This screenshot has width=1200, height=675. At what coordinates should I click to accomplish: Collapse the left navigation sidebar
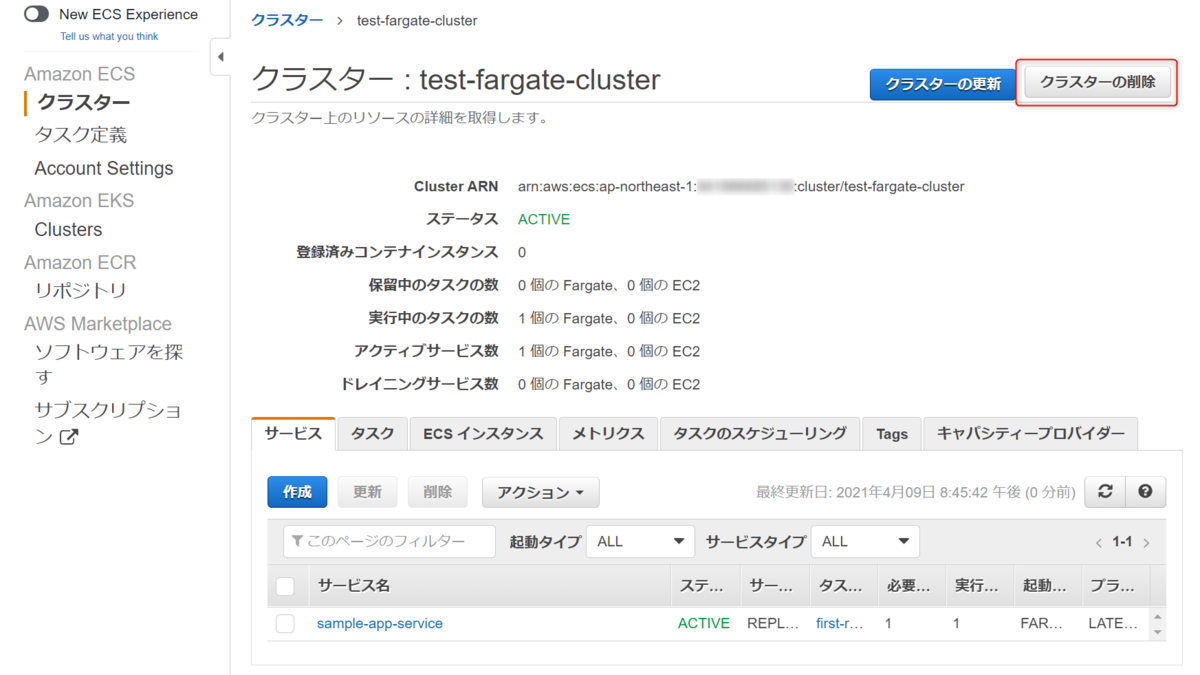coord(220,57)
